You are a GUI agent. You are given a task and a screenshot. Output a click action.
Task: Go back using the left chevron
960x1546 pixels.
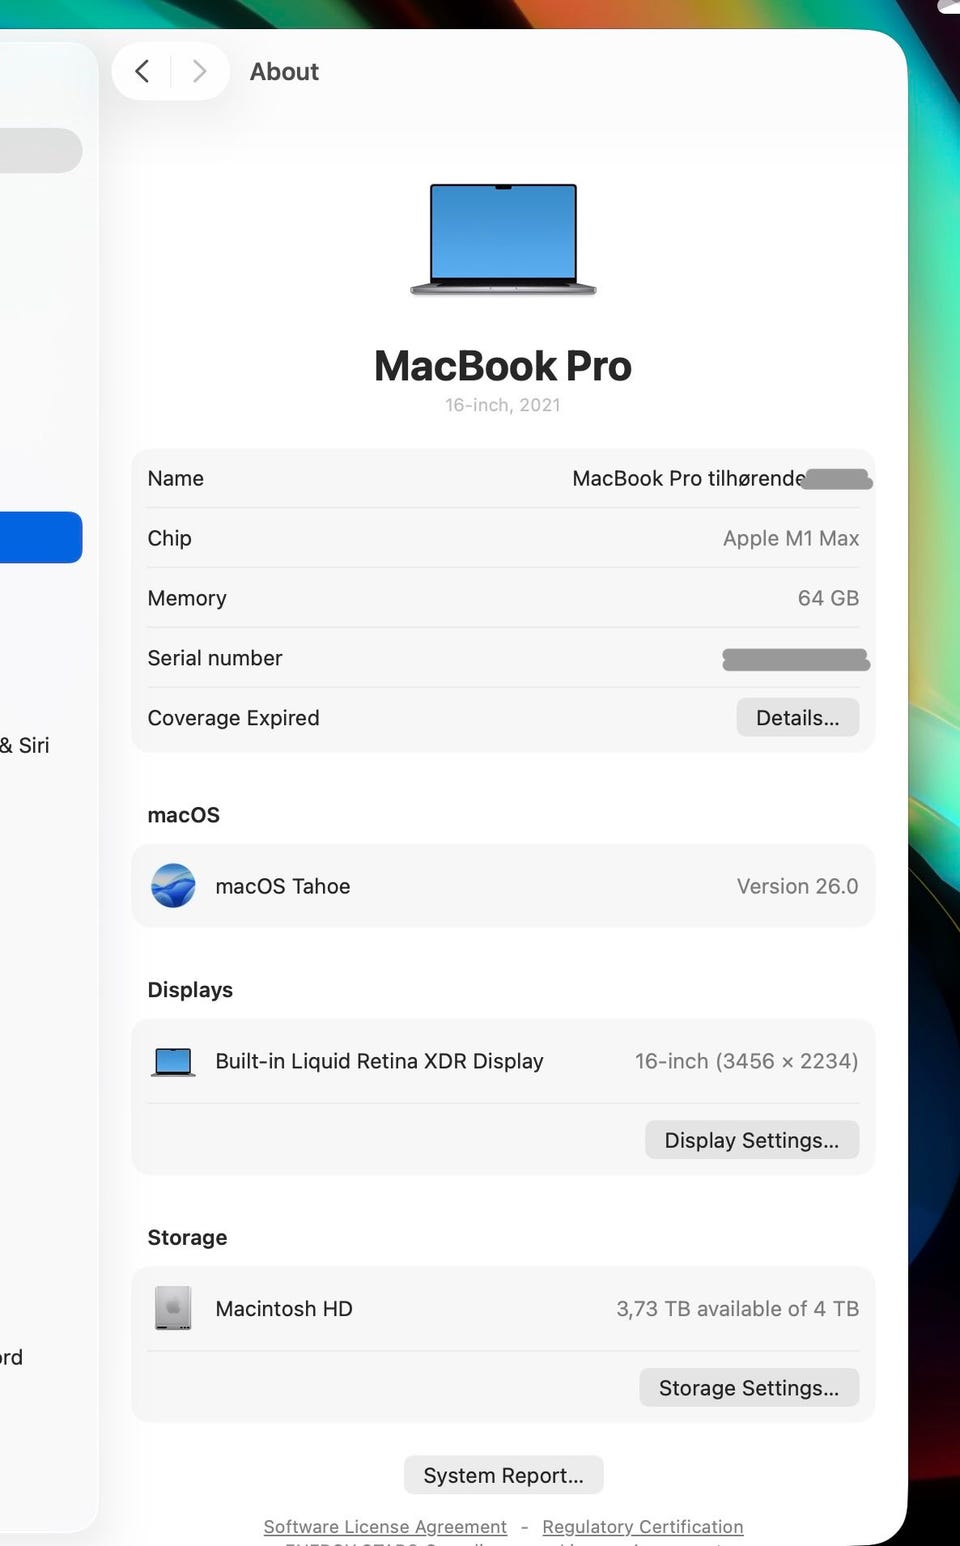[x=142, y=71]
